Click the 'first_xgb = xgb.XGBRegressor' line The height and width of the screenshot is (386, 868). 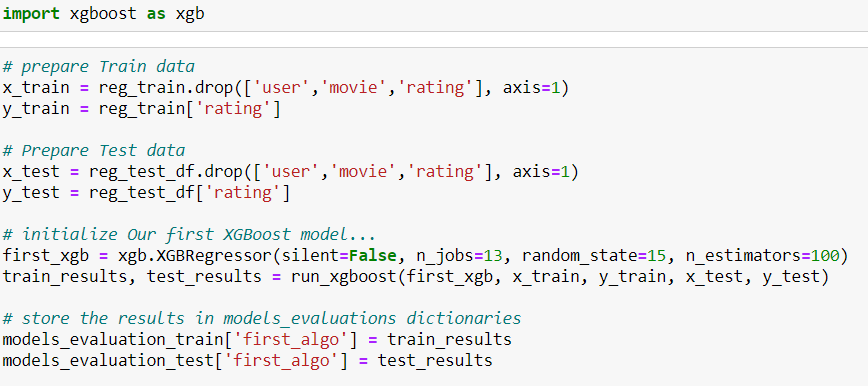[x=425, y=256]
